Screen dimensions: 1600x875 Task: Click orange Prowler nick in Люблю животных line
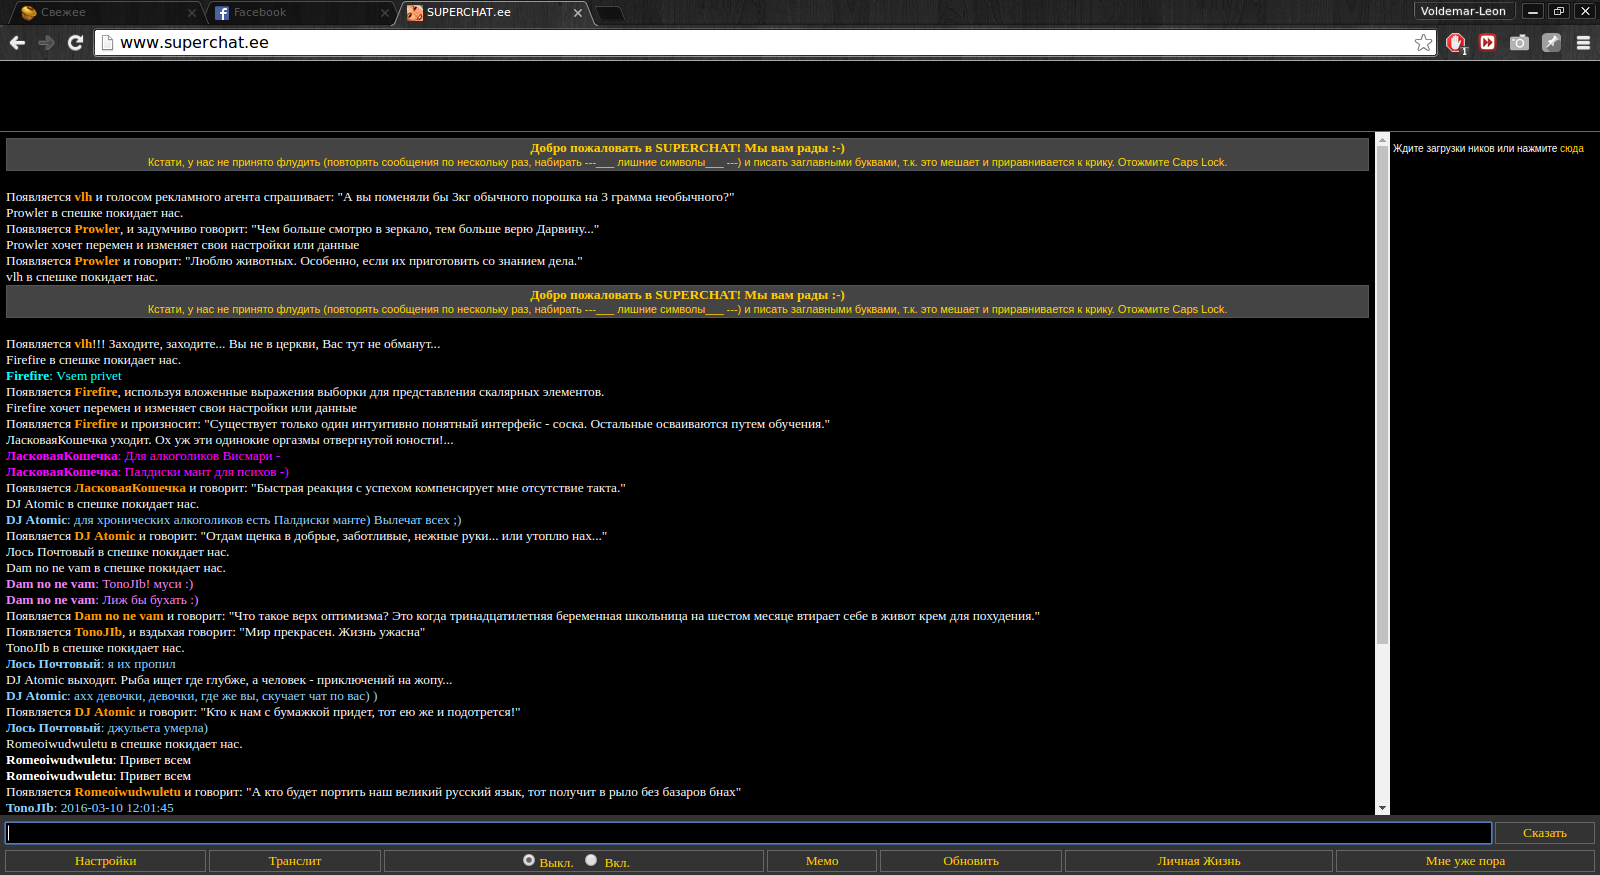click(97, 261)
